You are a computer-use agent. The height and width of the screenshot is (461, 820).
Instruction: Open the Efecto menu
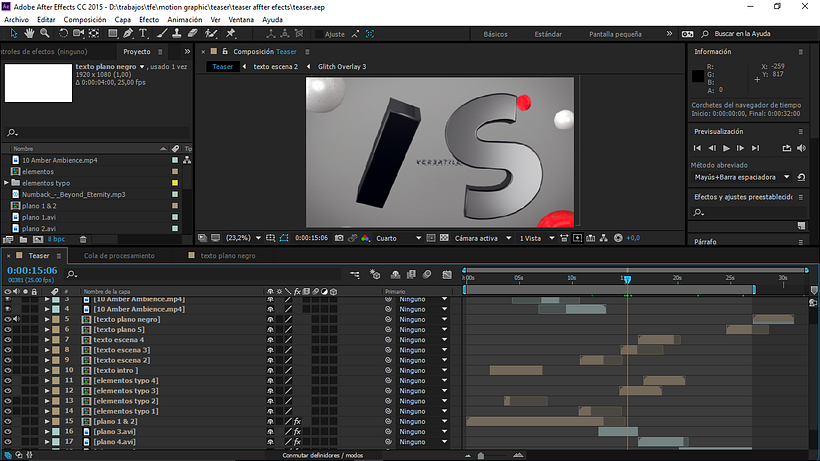click(148, 19)
